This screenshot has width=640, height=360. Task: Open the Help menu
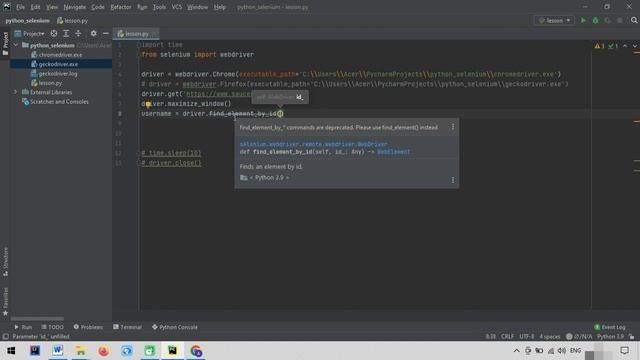coord(220,7)
